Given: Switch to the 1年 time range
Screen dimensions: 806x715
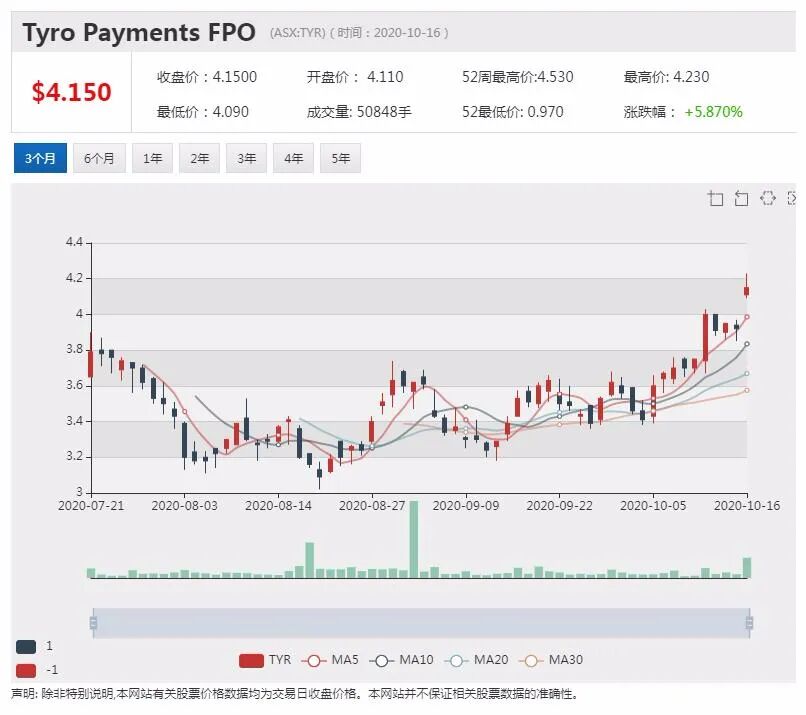Looking at the screenshot, I should 152,158.
